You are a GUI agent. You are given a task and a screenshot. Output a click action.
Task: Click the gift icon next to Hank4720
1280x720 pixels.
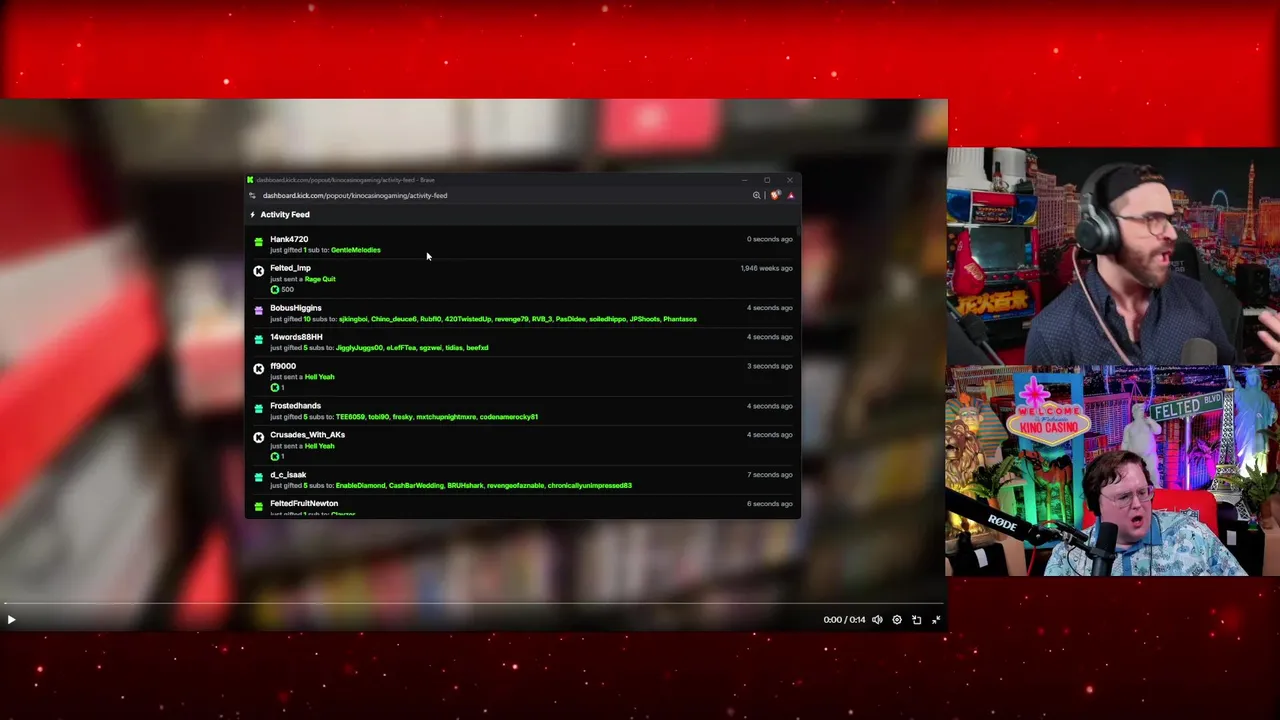[x=259, y=242]
